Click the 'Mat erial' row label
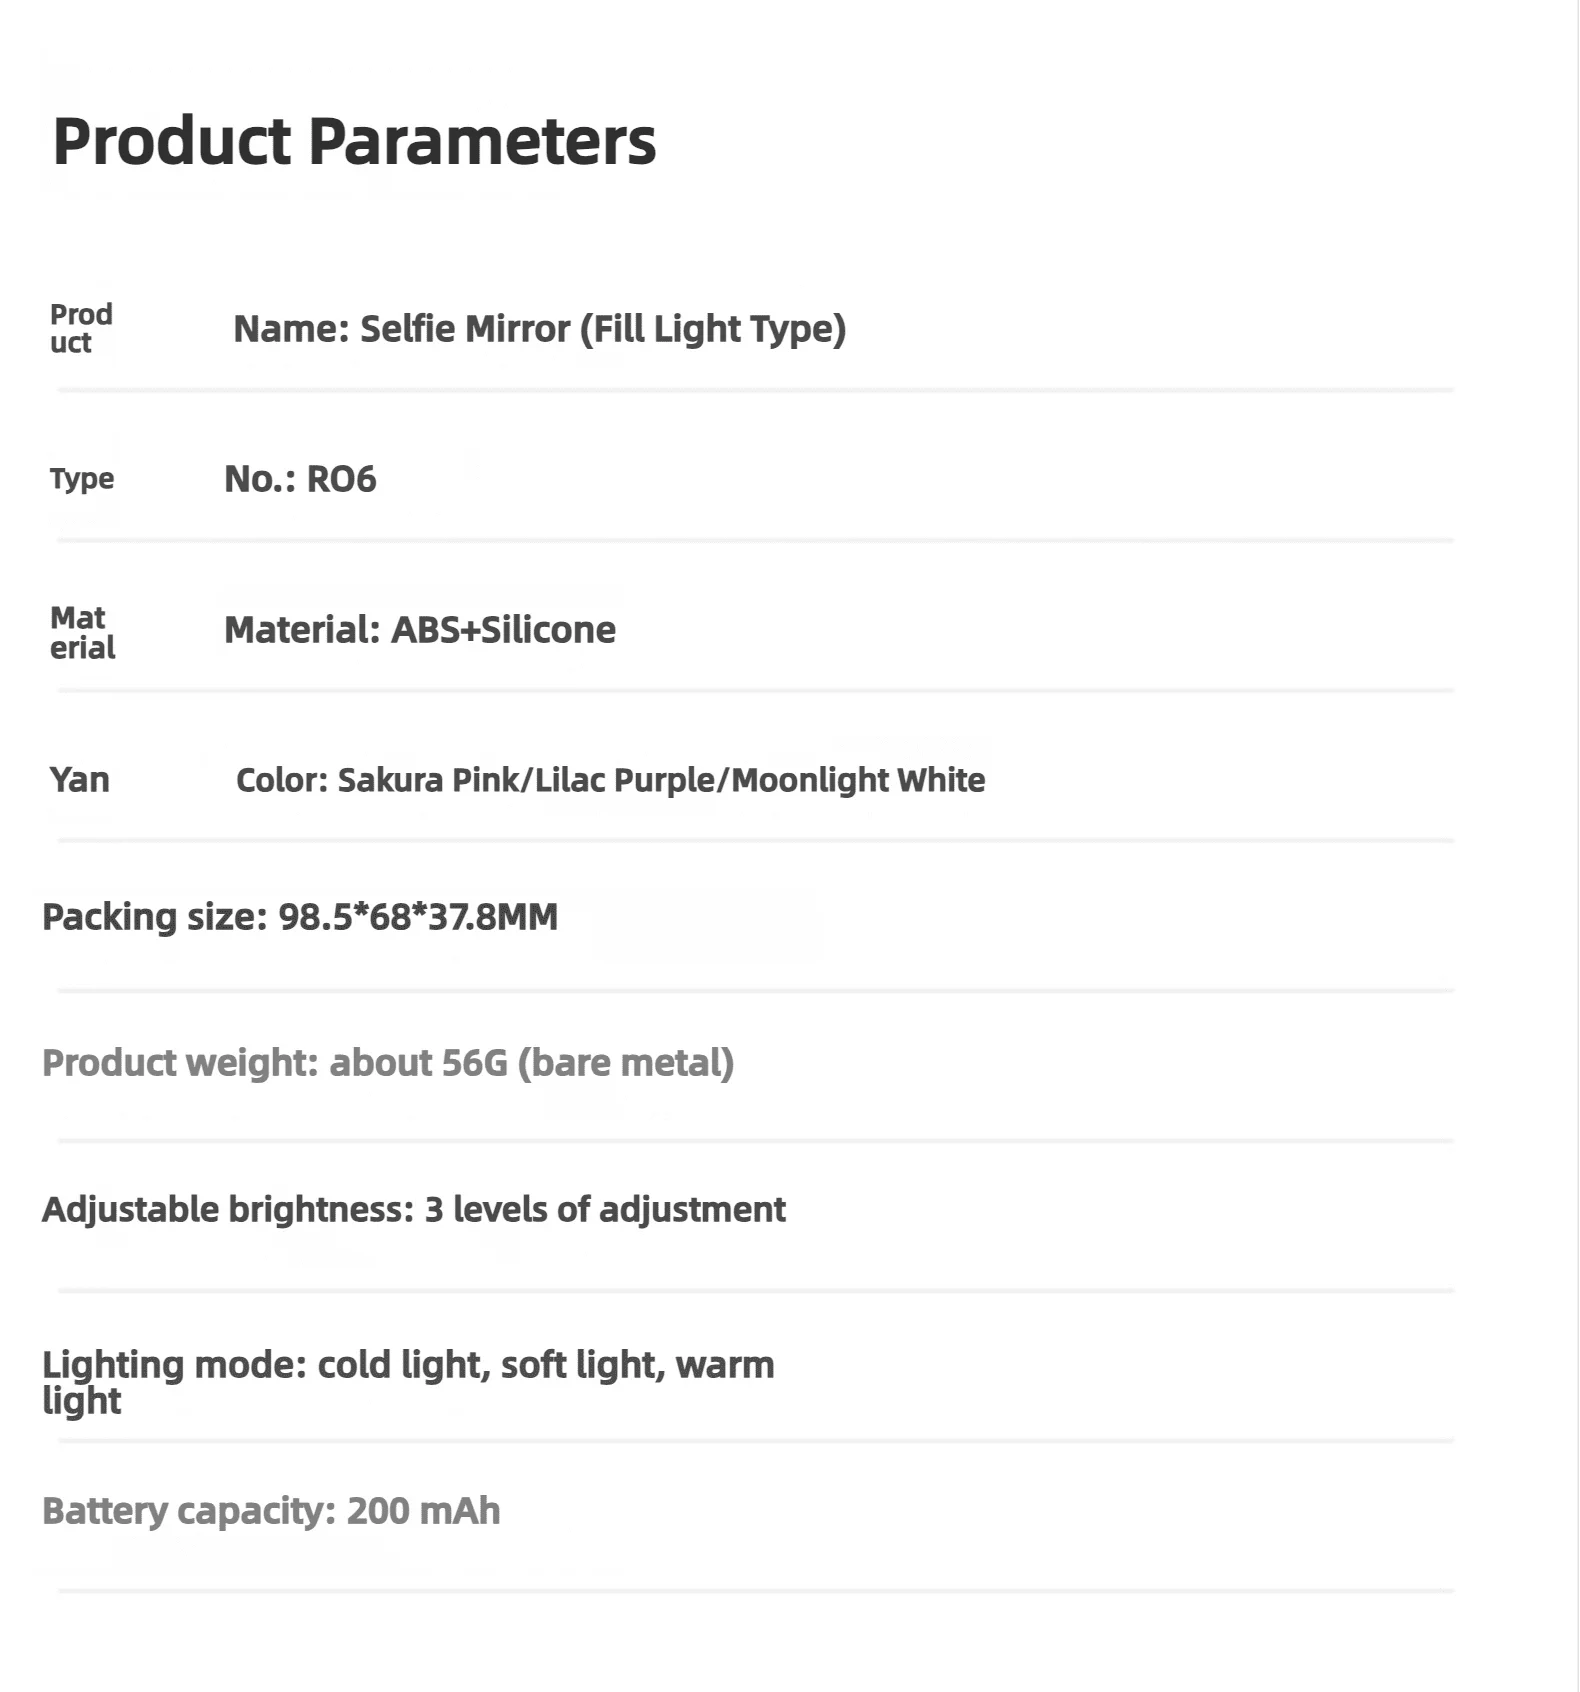This screenshot has width=1580, height=1692. (x=82, y=632)
